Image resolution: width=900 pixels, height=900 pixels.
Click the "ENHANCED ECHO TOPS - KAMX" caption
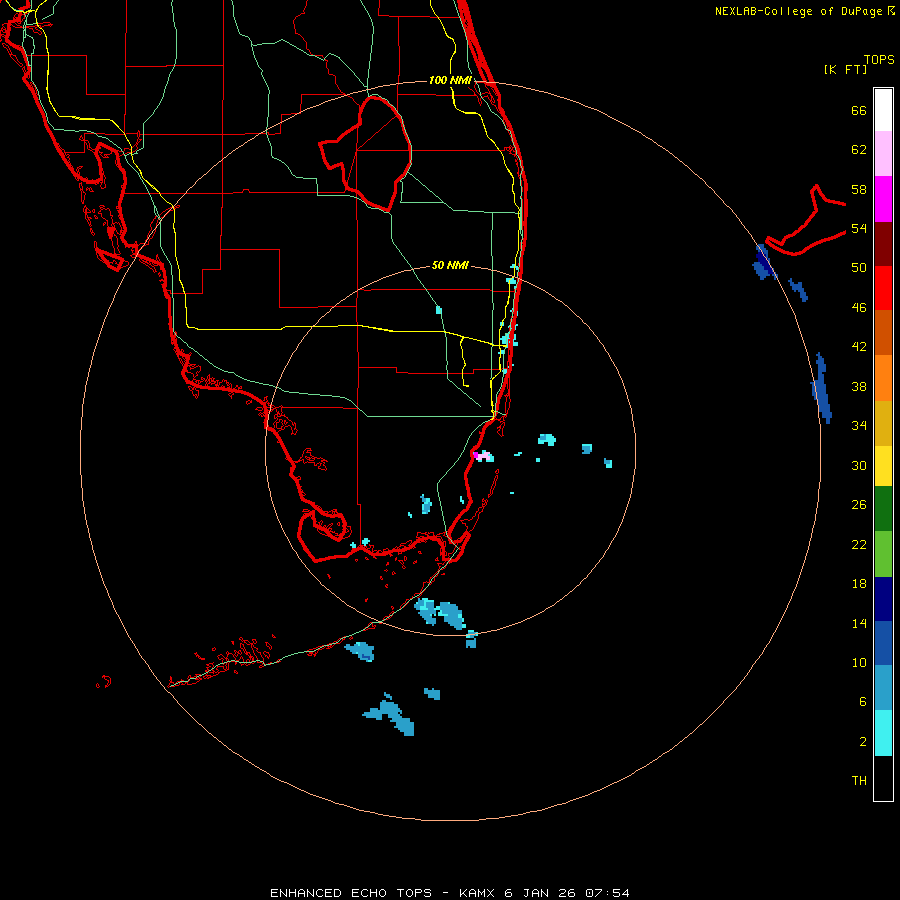(x=384, y=893)
